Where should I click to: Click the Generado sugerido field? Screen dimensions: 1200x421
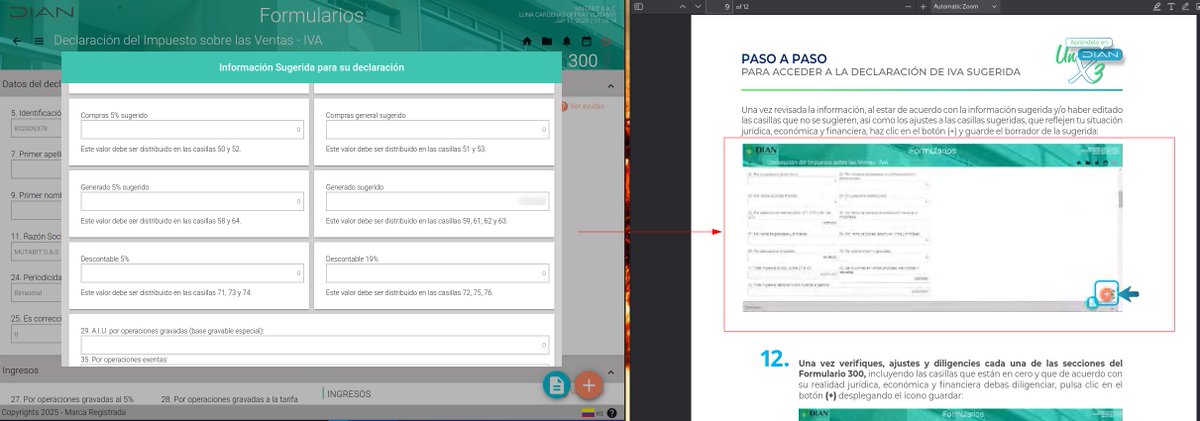(x=437, y=202)
